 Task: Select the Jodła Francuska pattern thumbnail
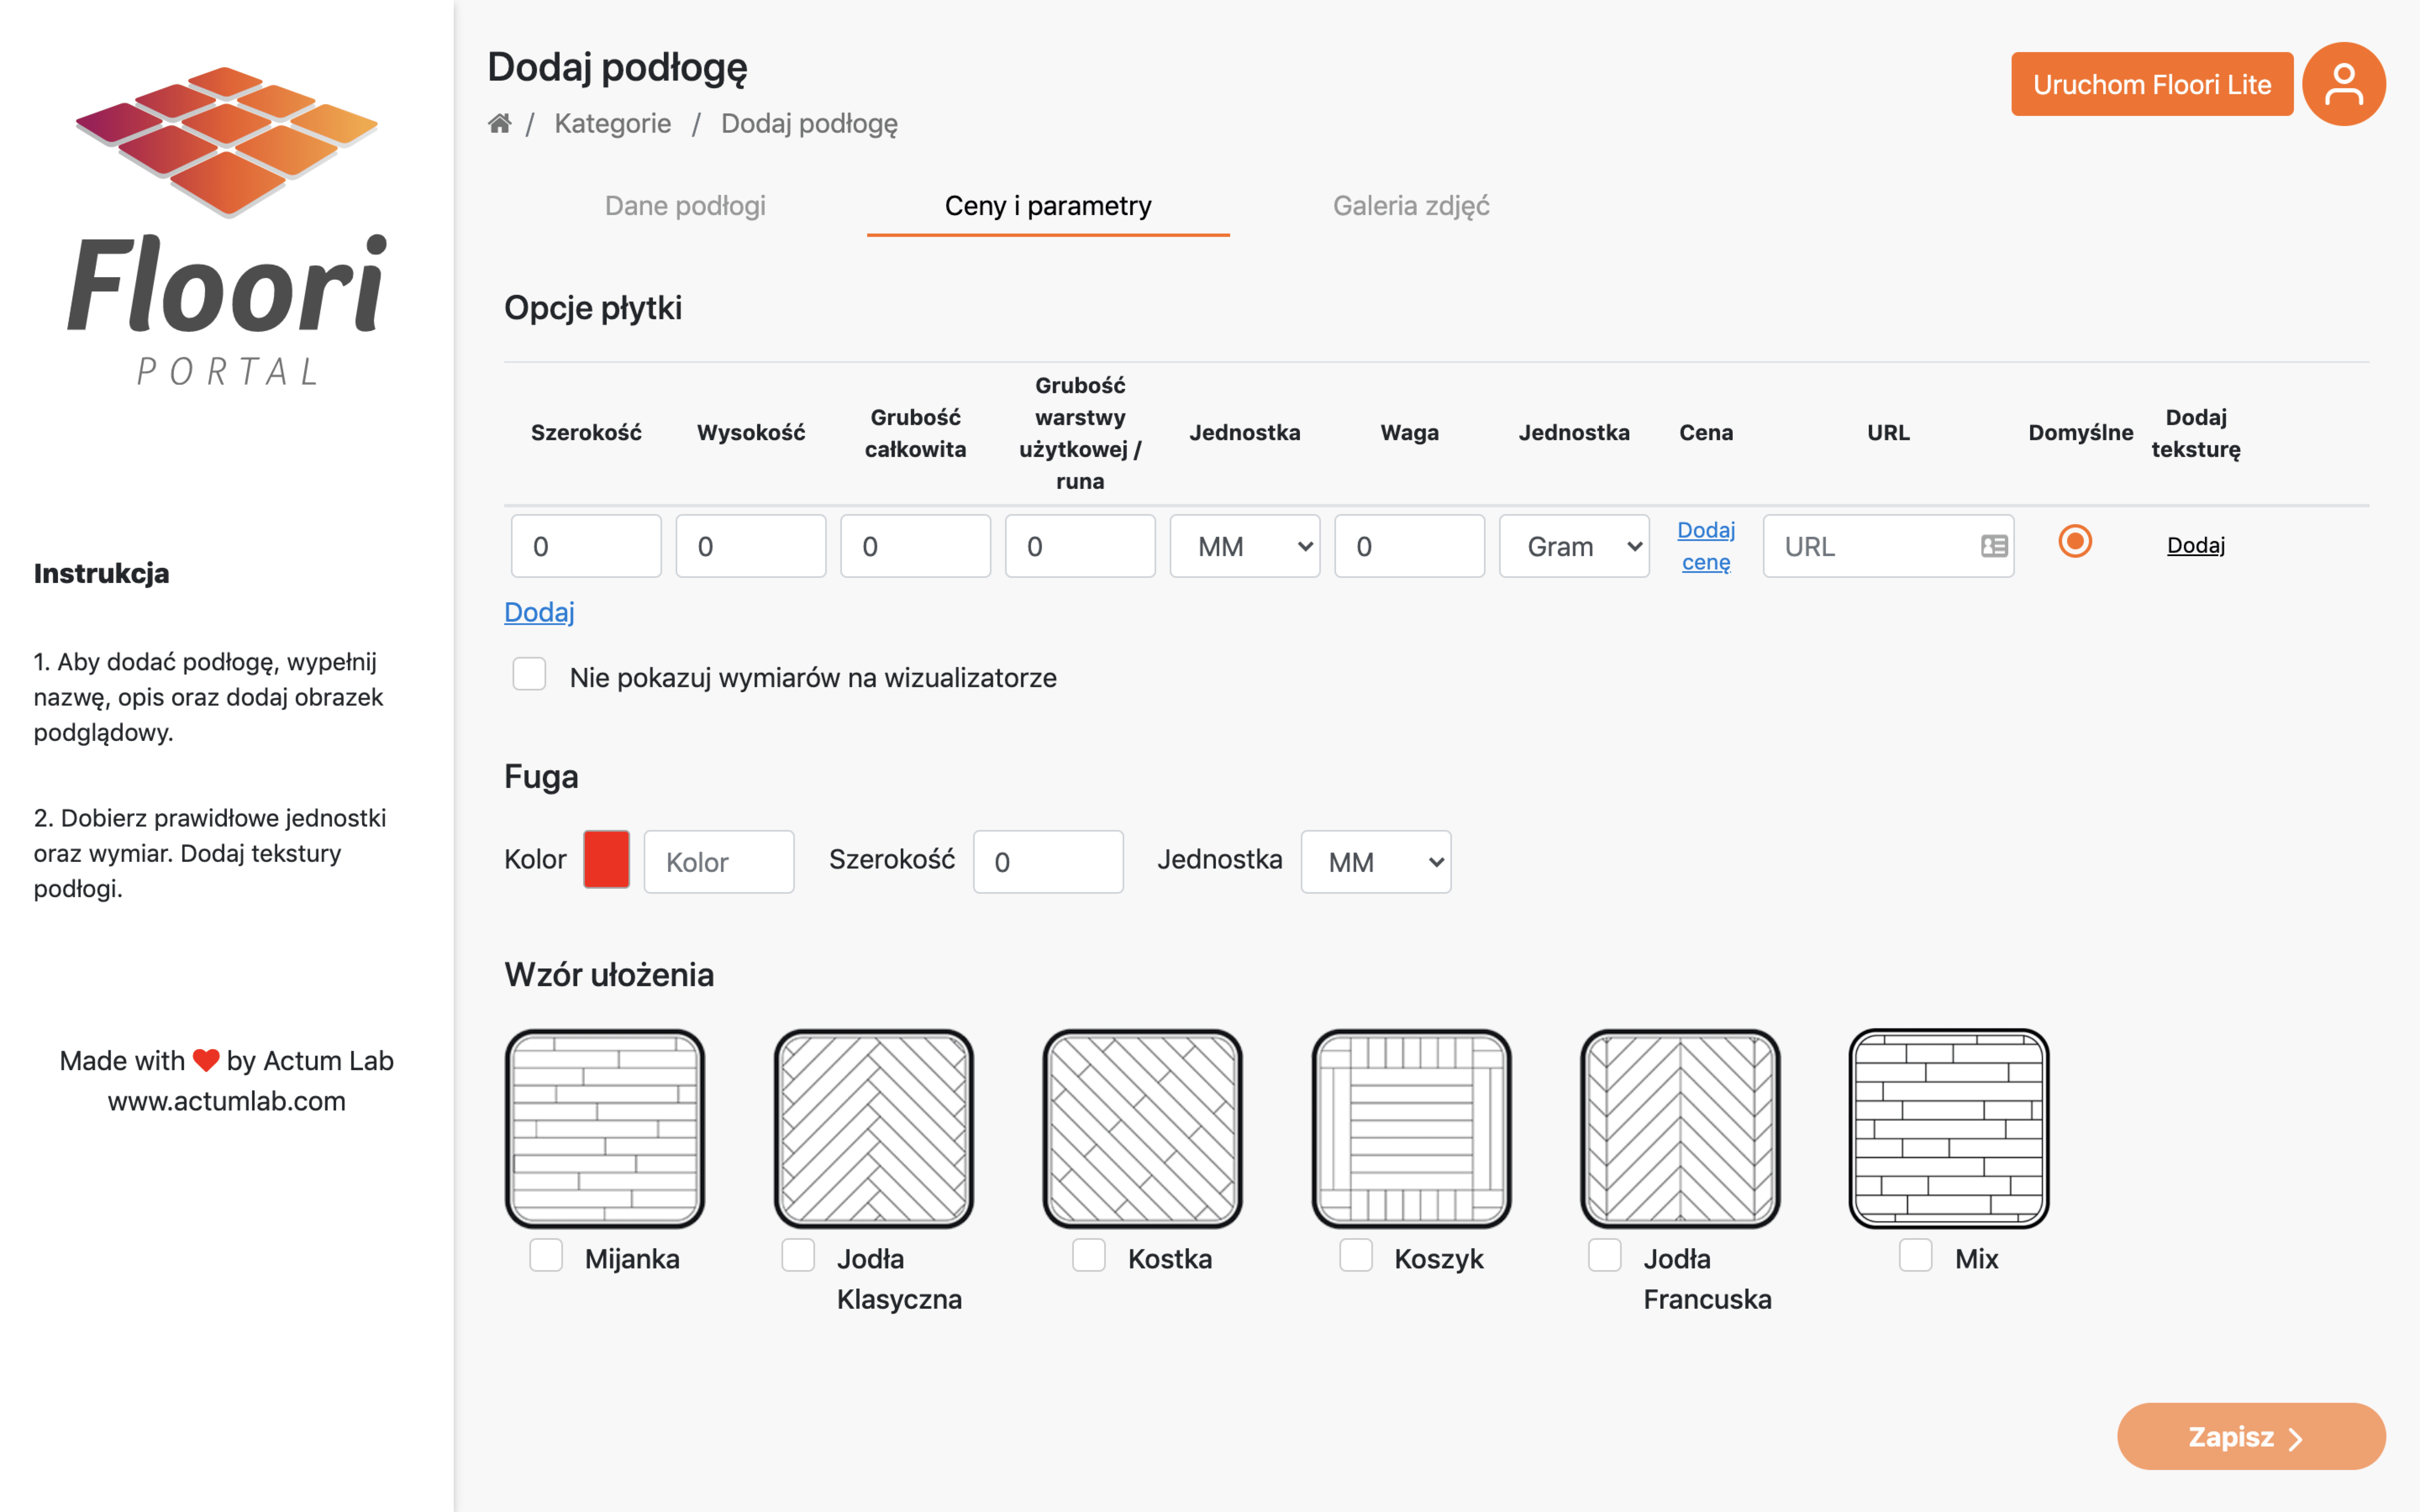tap(1680, 1128)
